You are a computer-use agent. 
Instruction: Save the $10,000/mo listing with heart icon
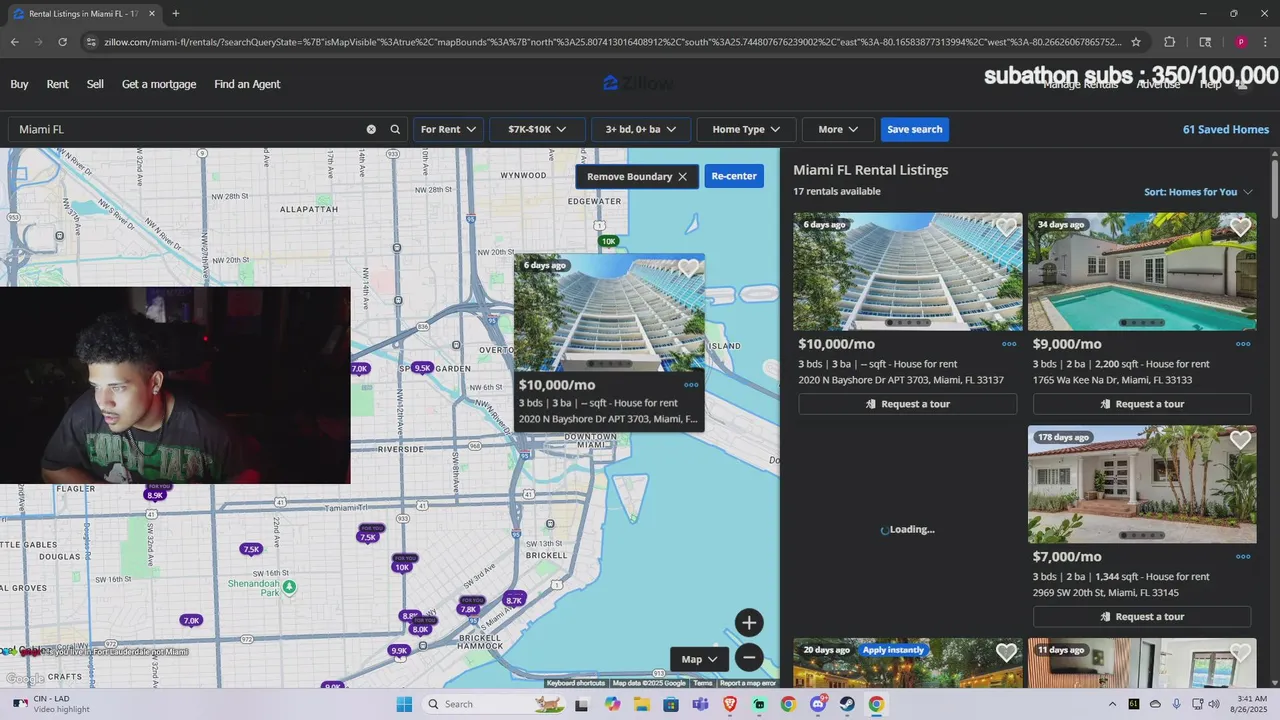(x=1006, y=227)
